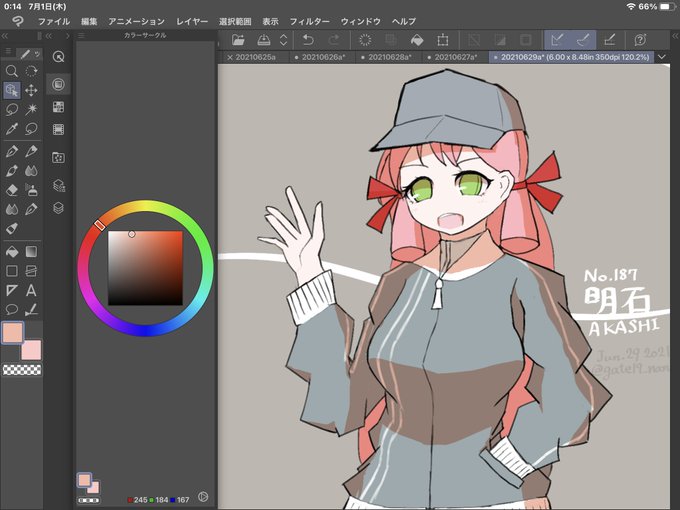The width and height of the screenshot is (680, 510).
Task: Select the Gradient tool
Action: tap(31, 252)
